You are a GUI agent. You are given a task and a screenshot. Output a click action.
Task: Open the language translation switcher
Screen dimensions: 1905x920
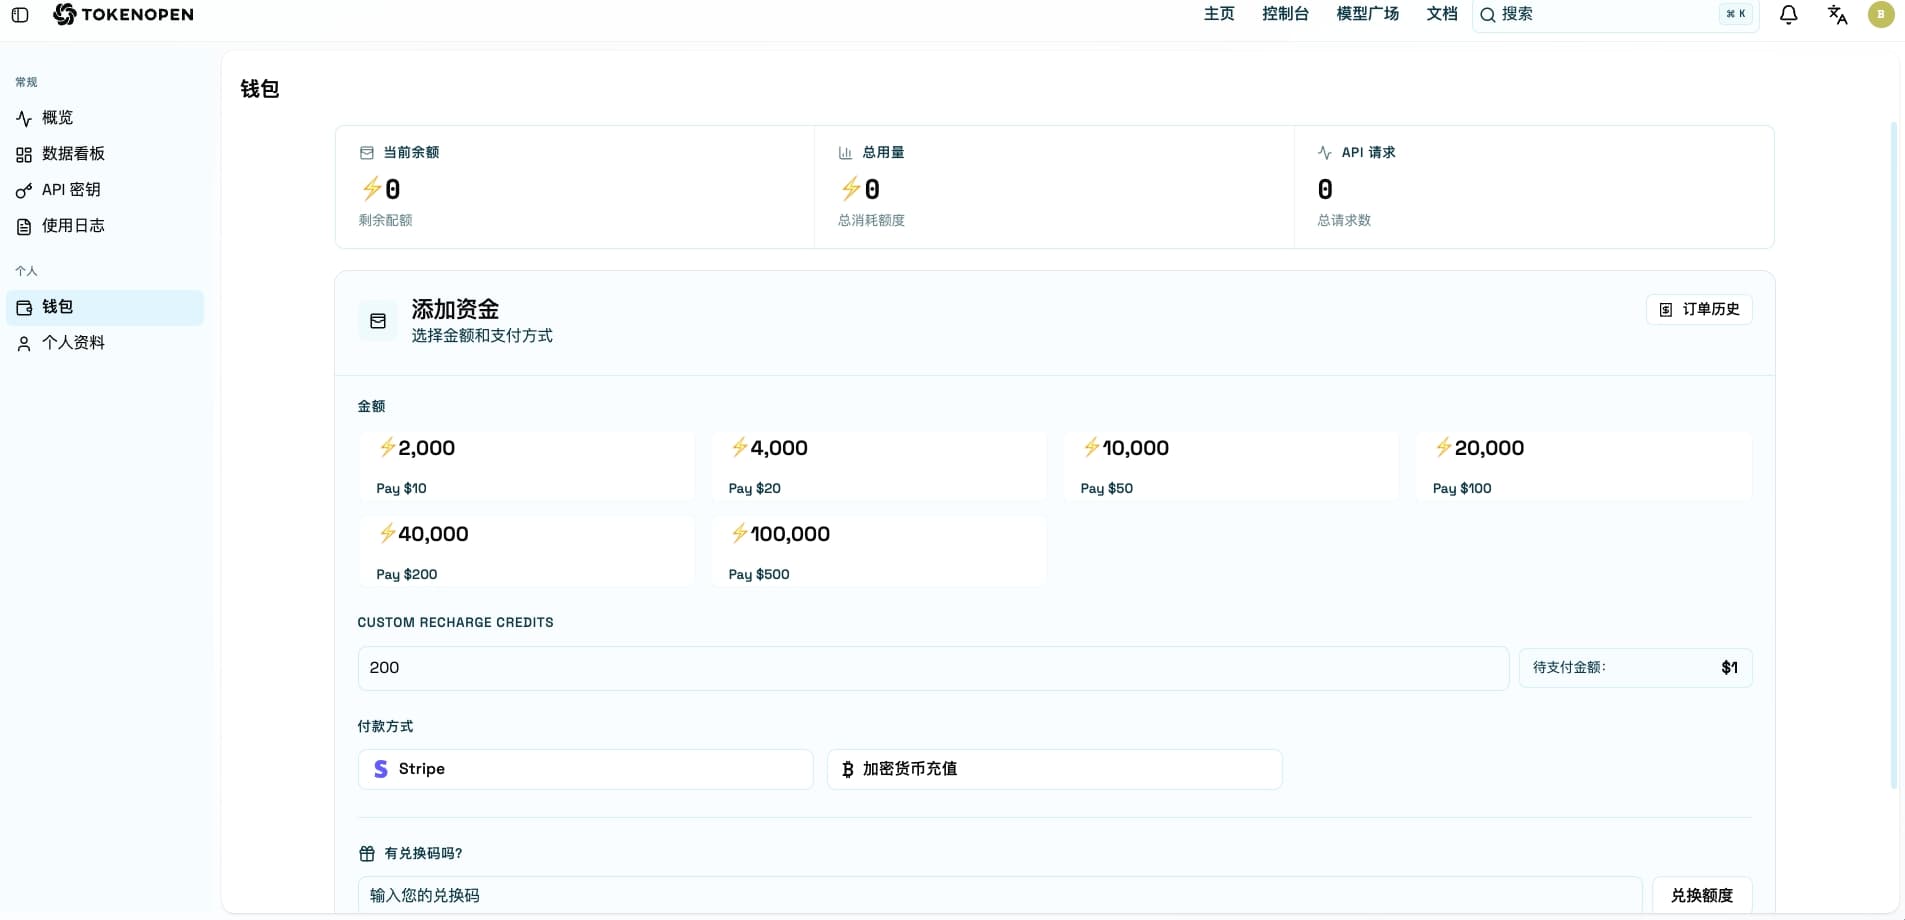[x=1837, y=14]
